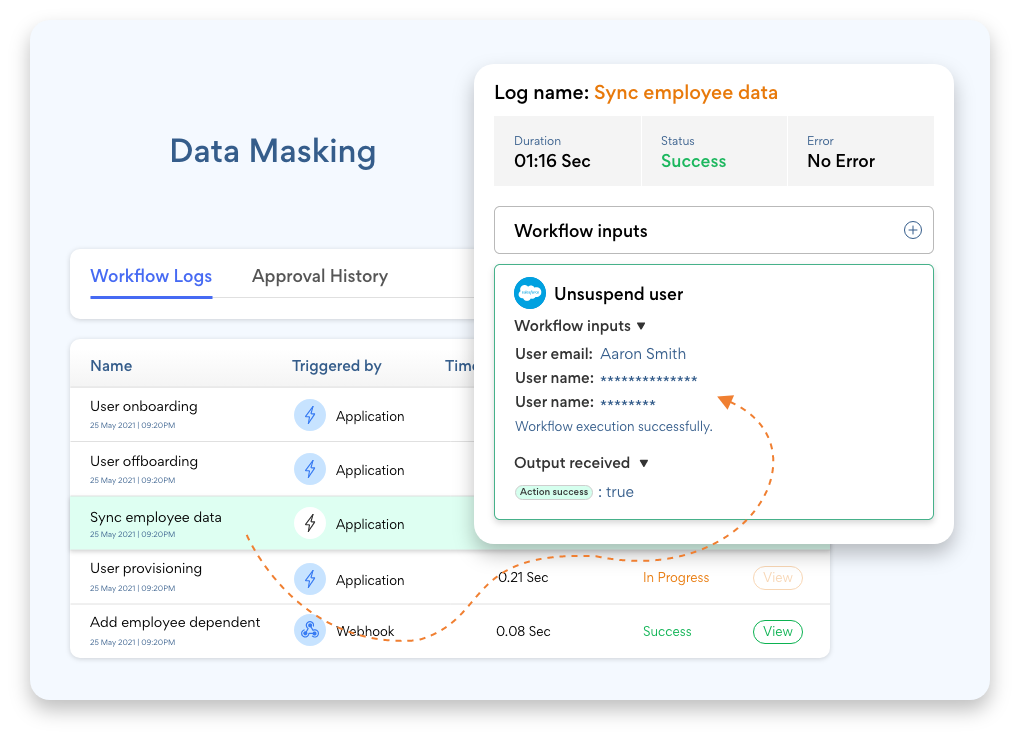
Task: Select the Application icon beside User offboarding
Action: click(x=310, y=469)
